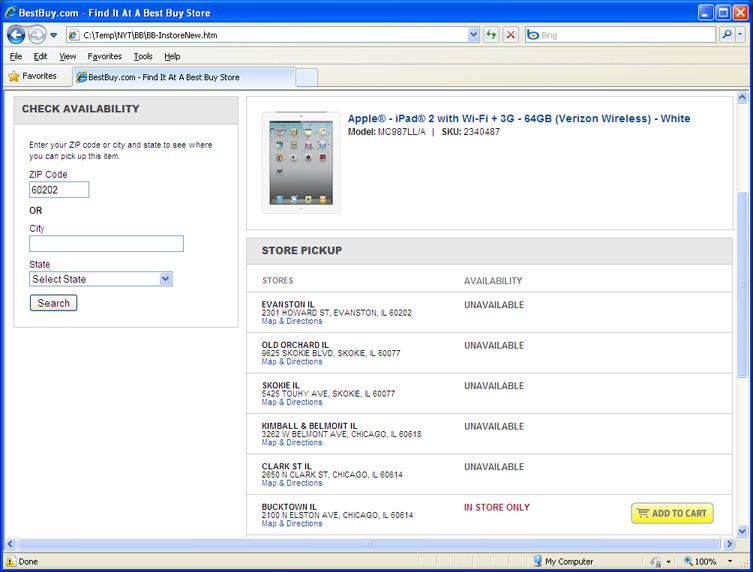The image size is (753, 572).
Task: Click the SKU 2340487 text
Action: coord(471,132)
